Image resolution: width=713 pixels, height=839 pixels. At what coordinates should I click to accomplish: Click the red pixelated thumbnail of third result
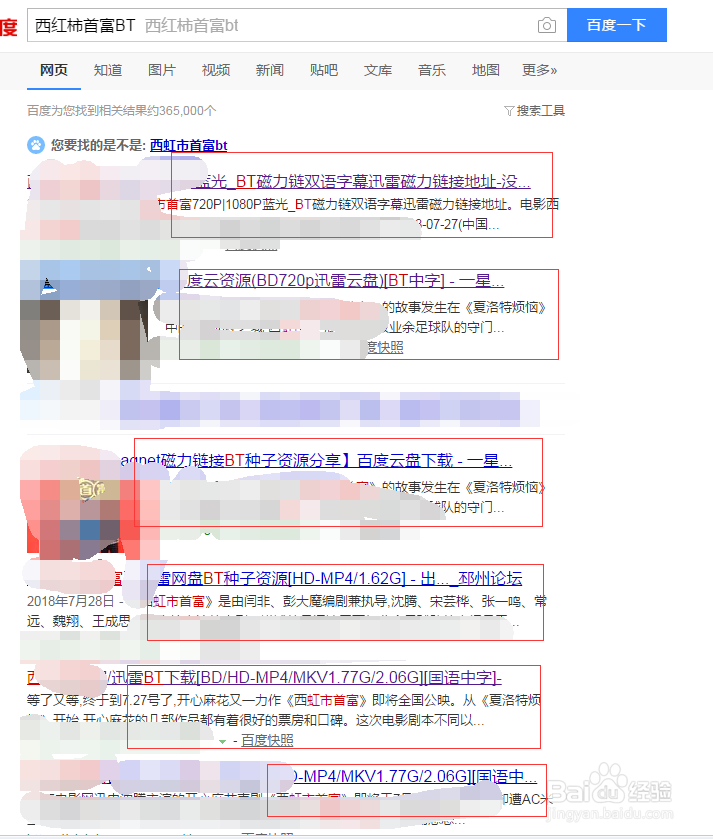90,503
